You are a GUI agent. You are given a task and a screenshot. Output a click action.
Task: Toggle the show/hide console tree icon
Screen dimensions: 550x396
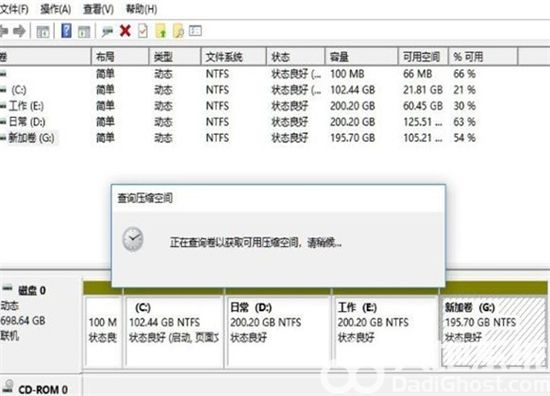(43, 32)
